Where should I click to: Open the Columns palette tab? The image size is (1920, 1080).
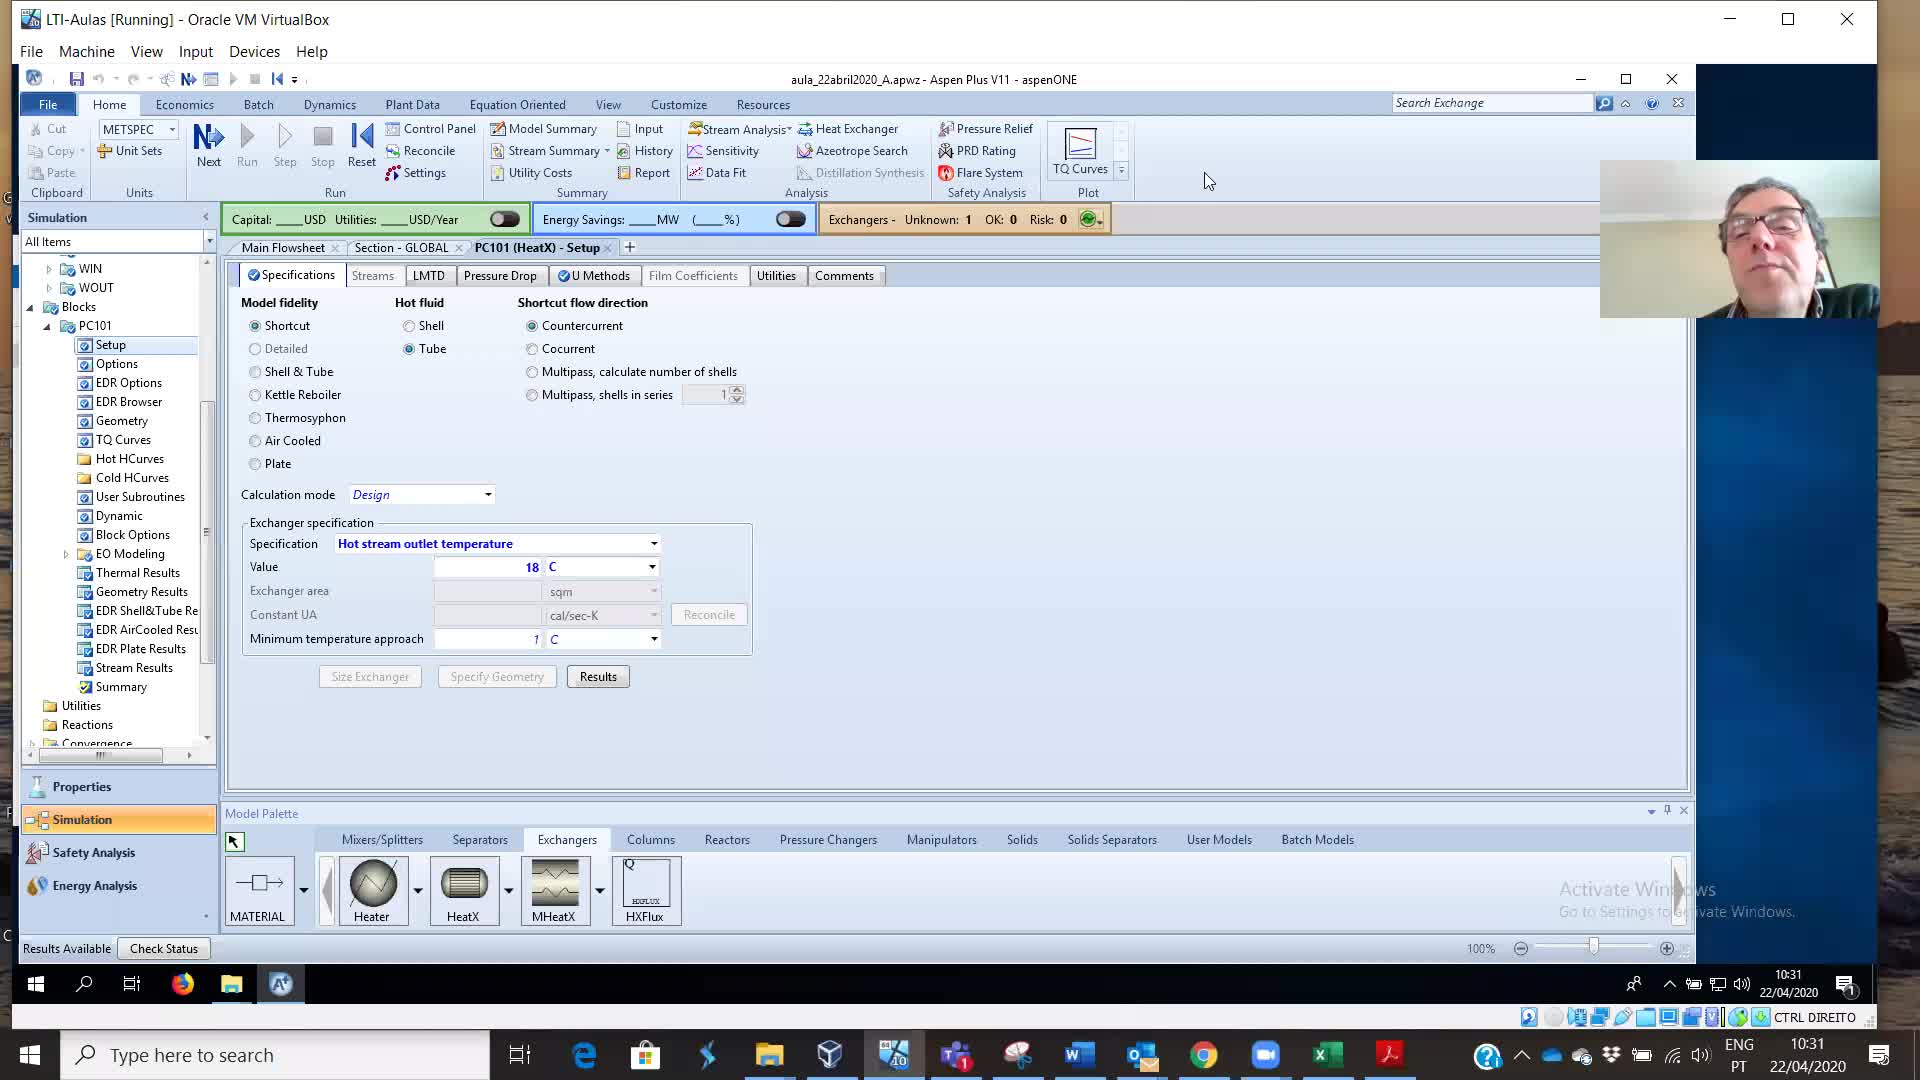coord(651,840)
